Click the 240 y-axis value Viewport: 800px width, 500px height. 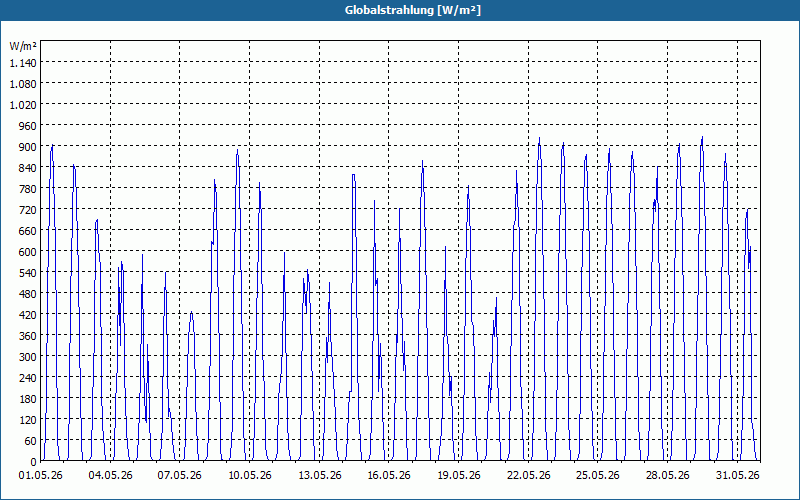click(28, 378)
